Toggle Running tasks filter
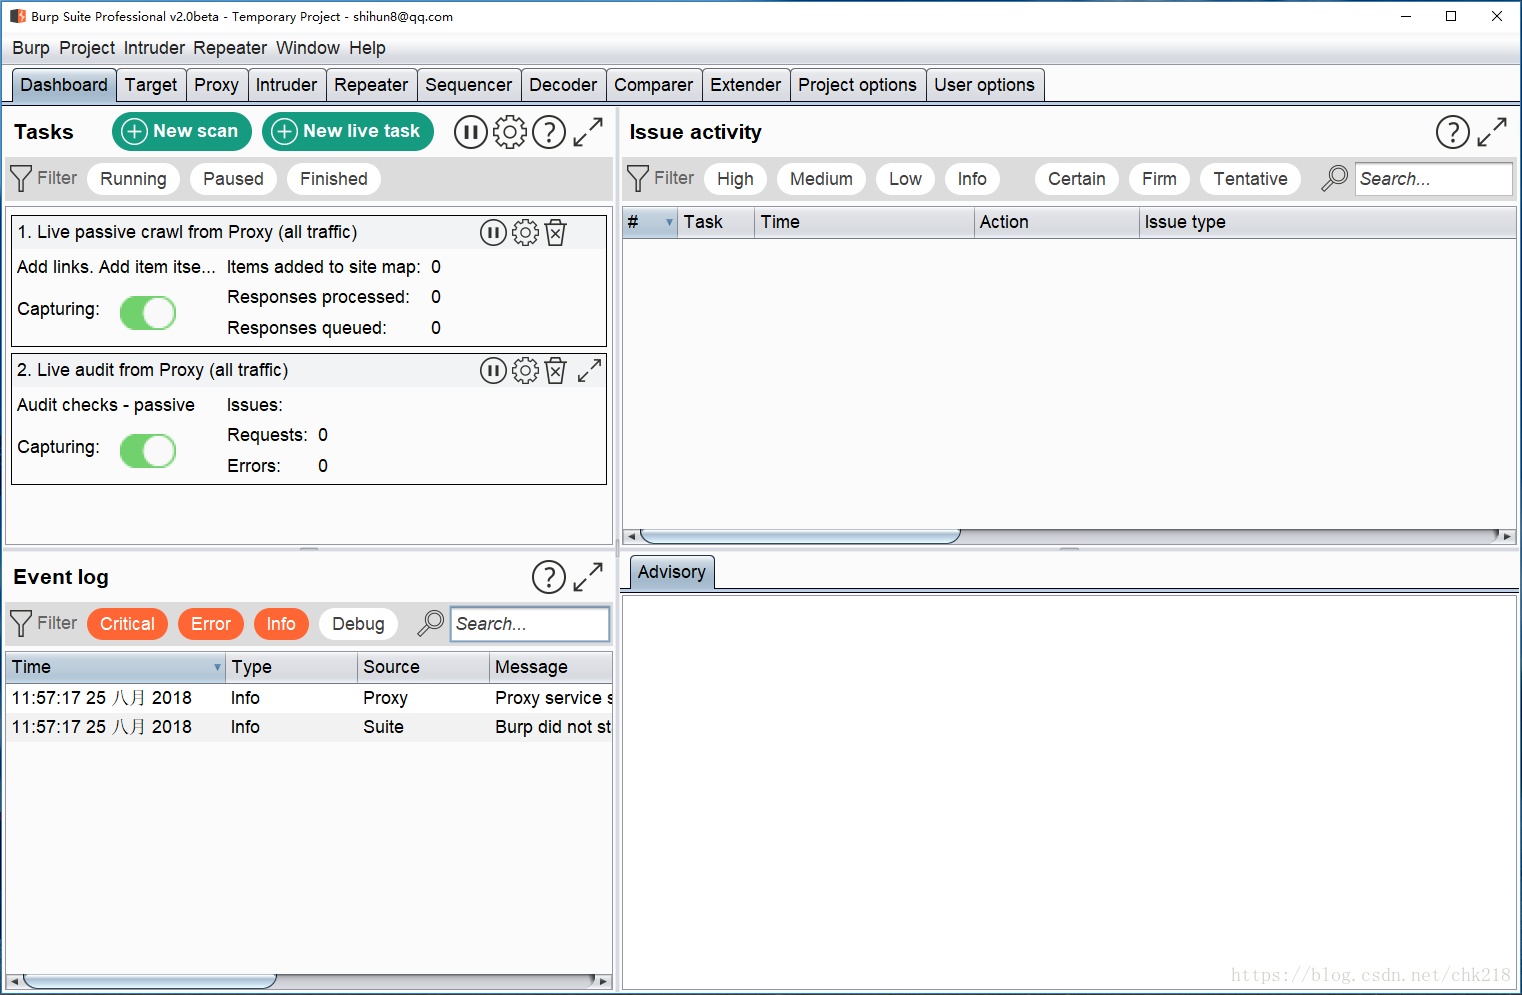 point(133,179)
